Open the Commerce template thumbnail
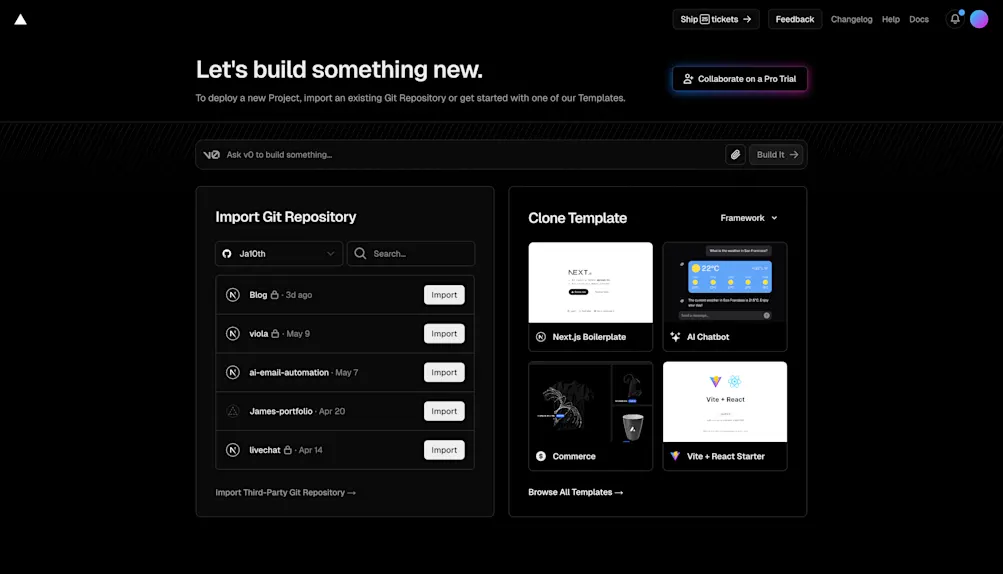Viewport: 1003px width, 574px height. pyautogui.click(x=590, y=402)
